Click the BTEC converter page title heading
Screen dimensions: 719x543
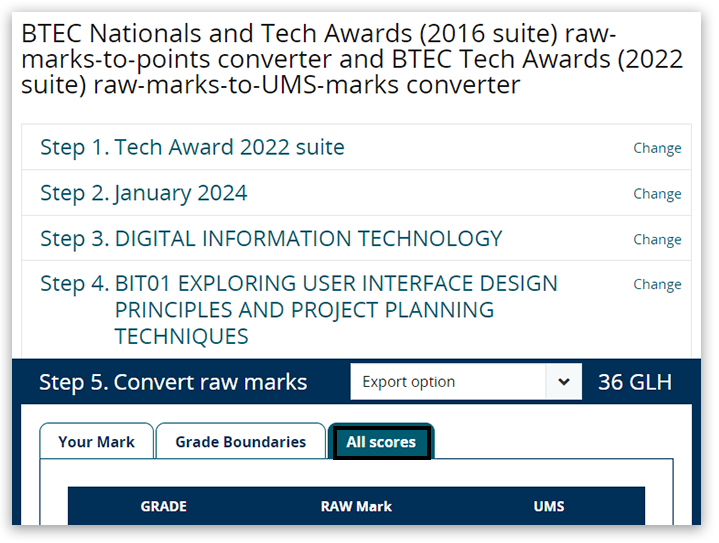click(352, 58)
